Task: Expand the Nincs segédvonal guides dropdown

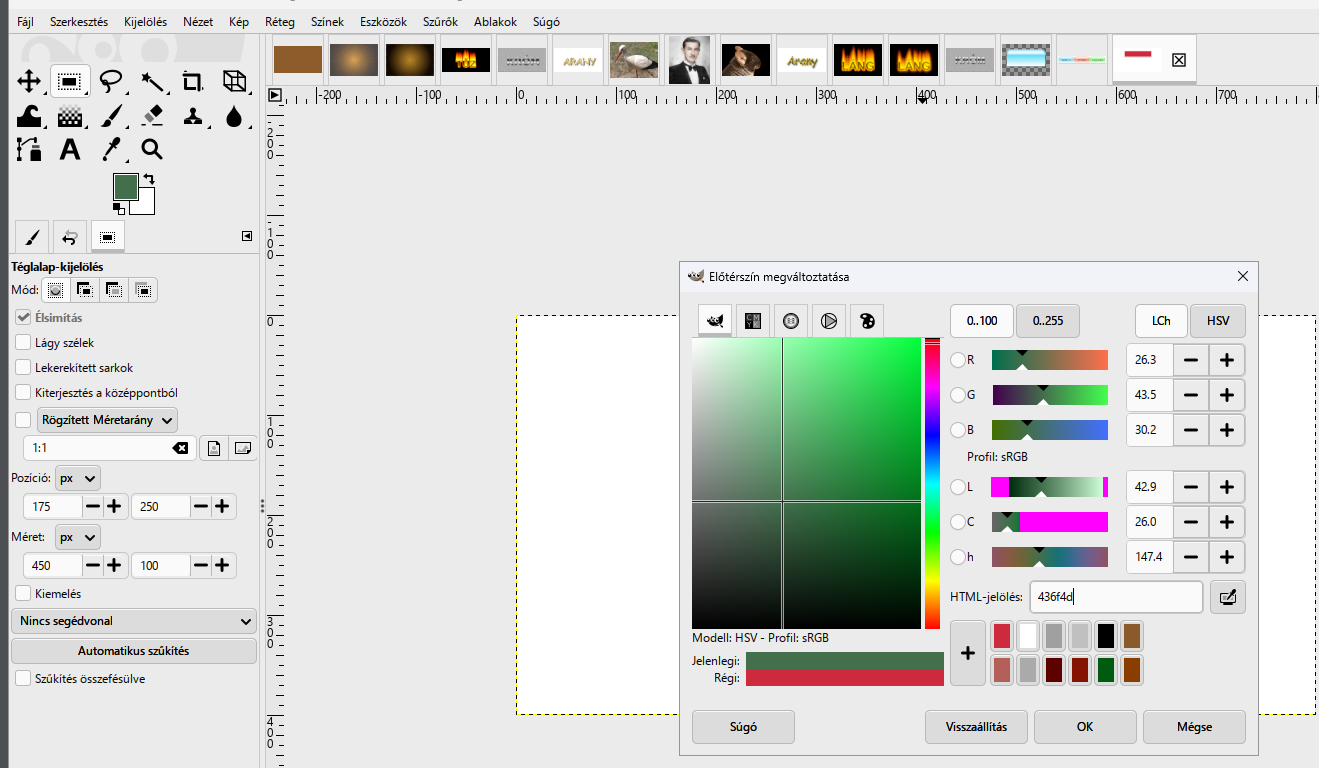Action: (x=134, y=621)
